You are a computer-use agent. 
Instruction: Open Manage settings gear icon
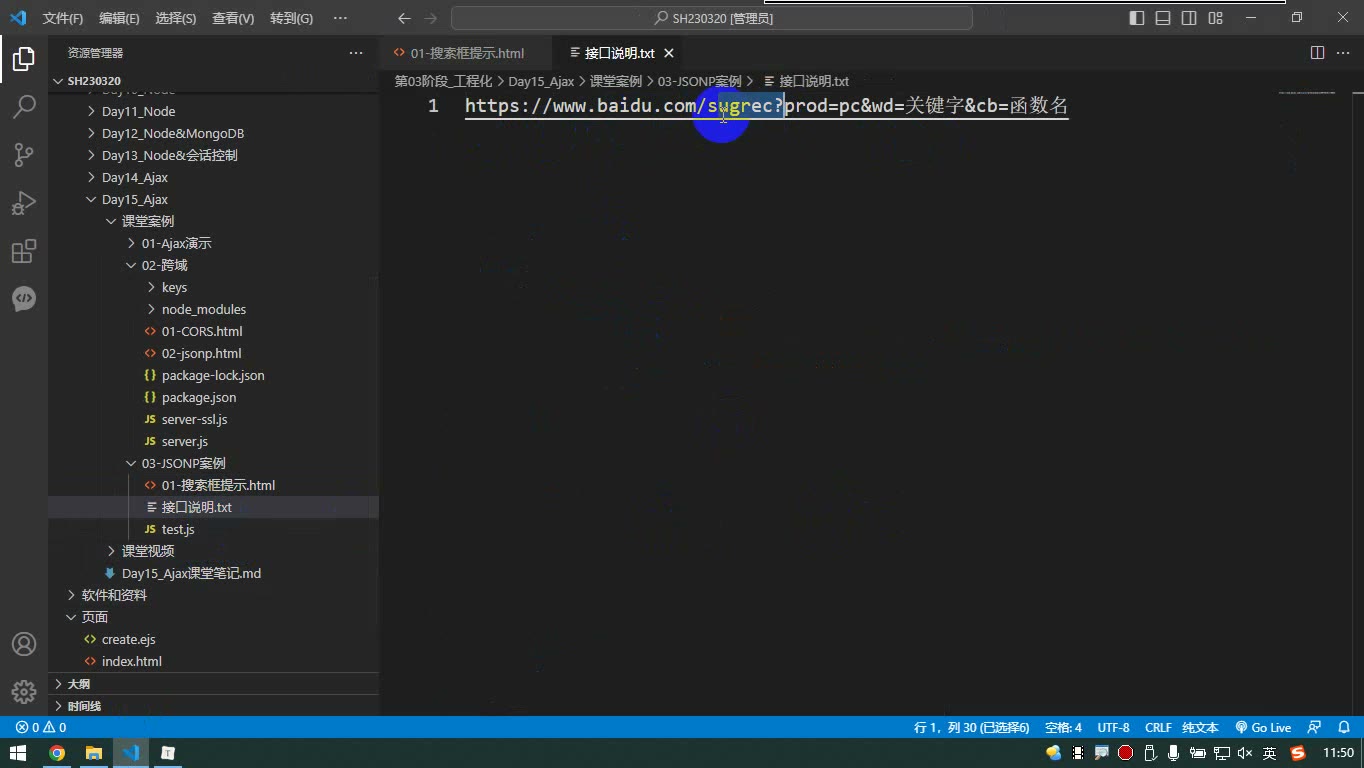click(x=24, y=692)
